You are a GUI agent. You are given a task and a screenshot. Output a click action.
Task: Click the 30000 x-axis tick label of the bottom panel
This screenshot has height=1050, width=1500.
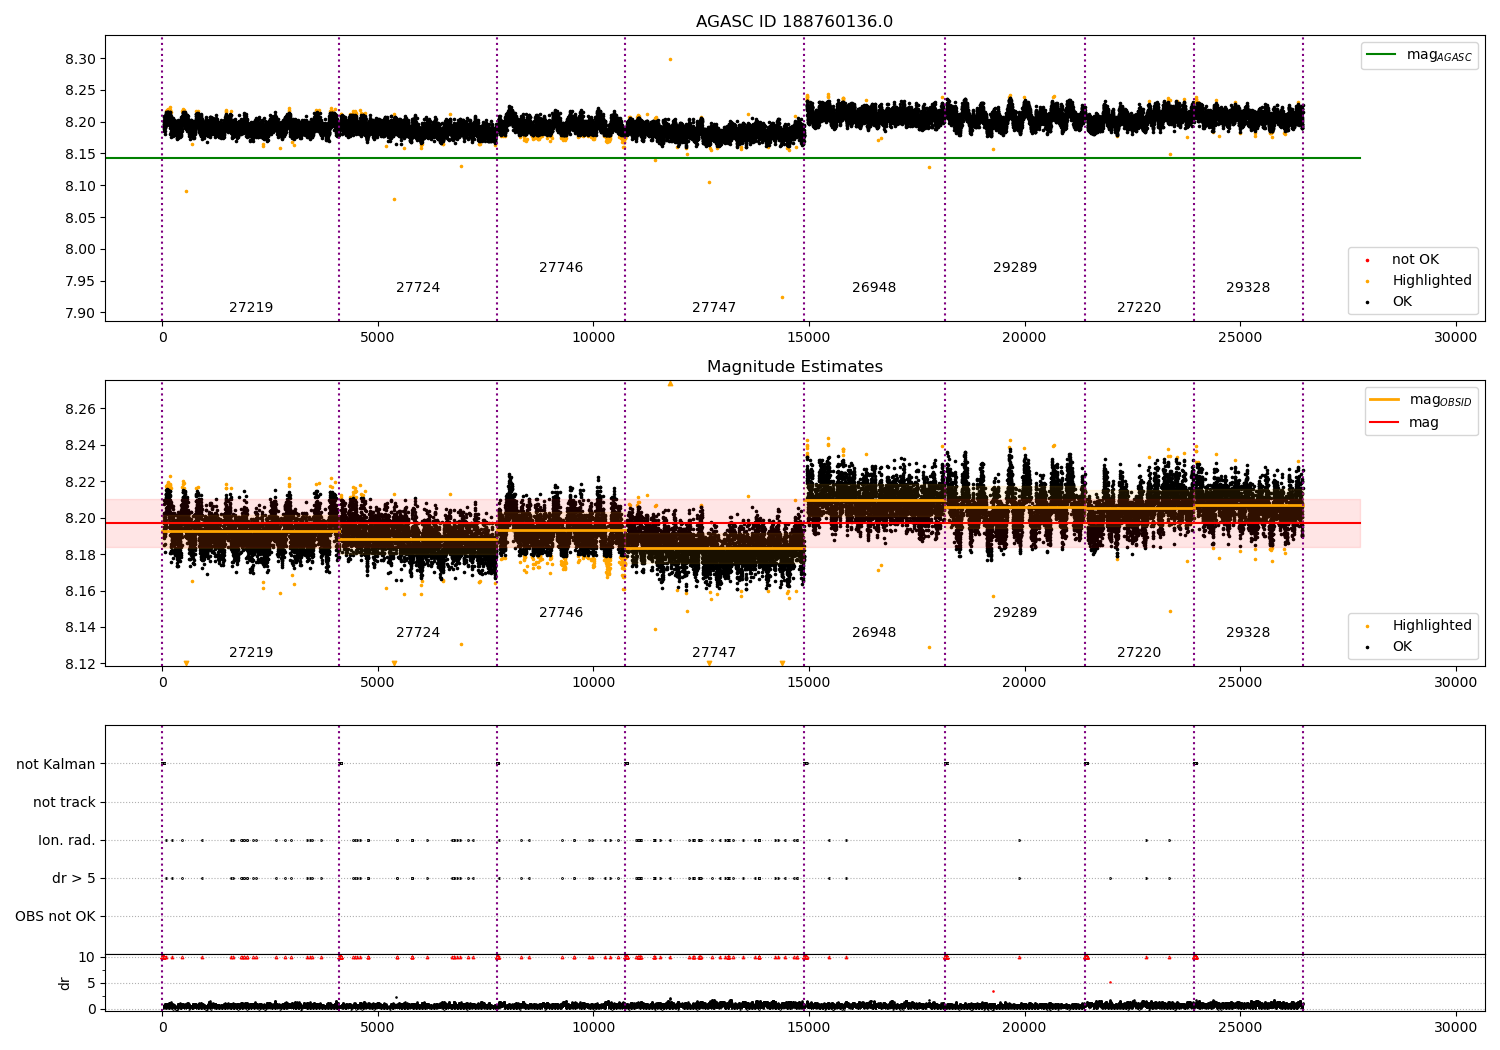(x=1455, y=1027)
